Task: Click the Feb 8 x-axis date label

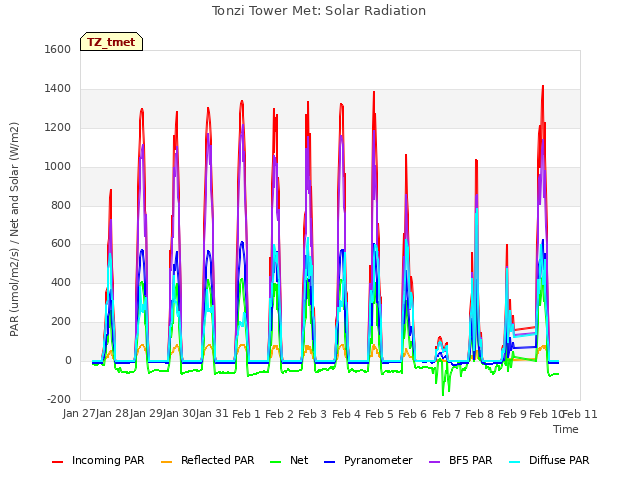Action: pyautogui.click(x=479, y=415)
